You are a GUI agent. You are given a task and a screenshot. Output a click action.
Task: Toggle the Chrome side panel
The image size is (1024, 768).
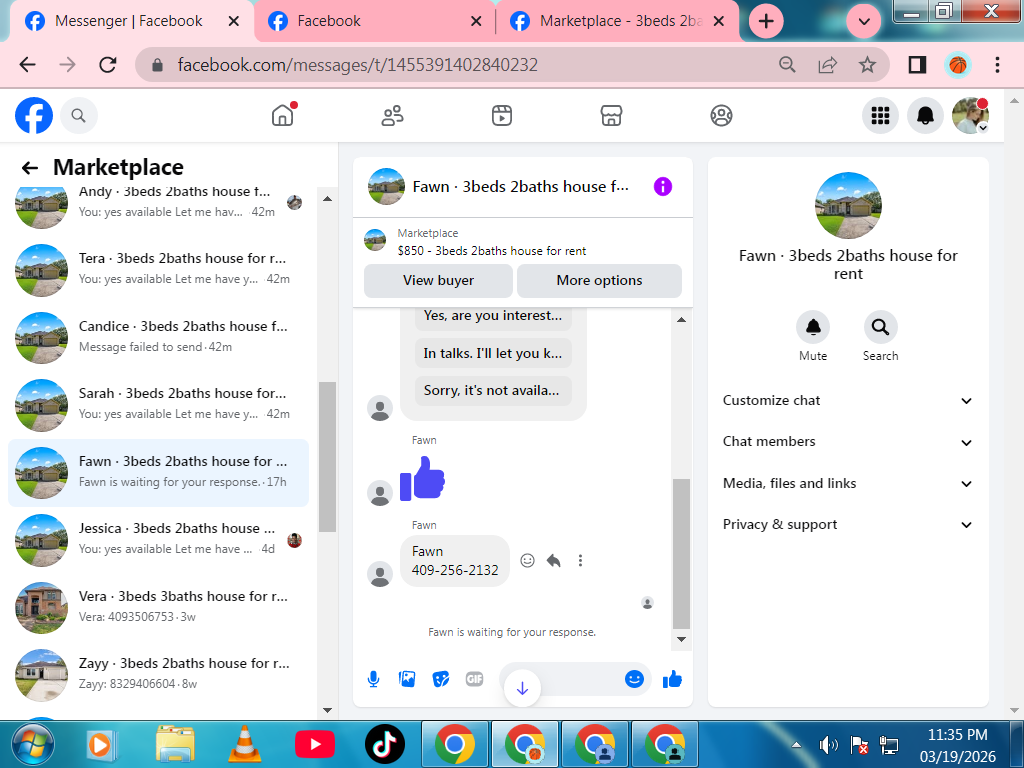point(918,65)
